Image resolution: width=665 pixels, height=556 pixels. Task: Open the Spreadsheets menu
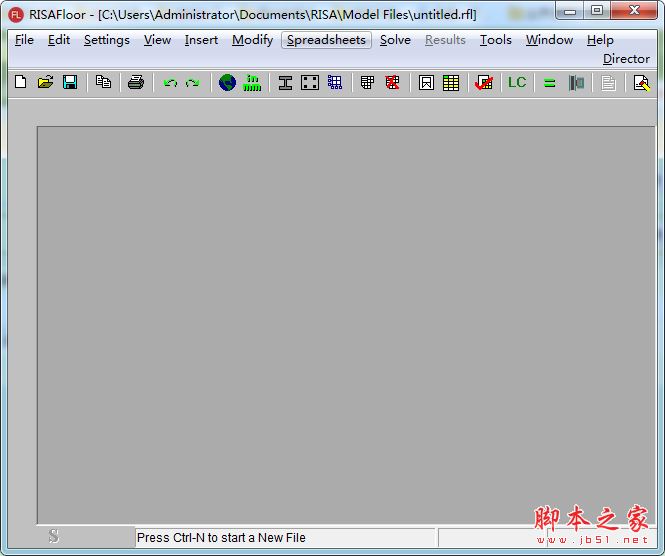pyautogui.click(x=326, y=40)
